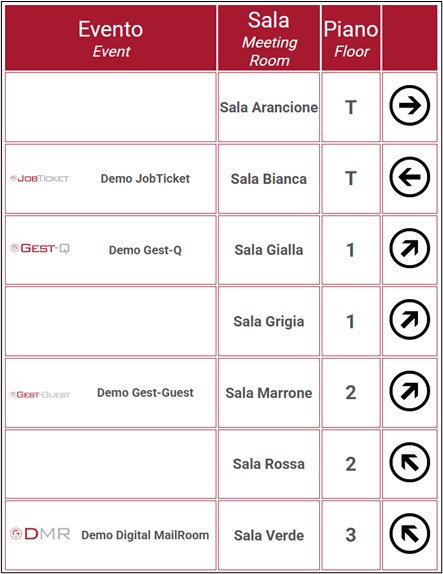Click the Gest-Guest logo

40,395
